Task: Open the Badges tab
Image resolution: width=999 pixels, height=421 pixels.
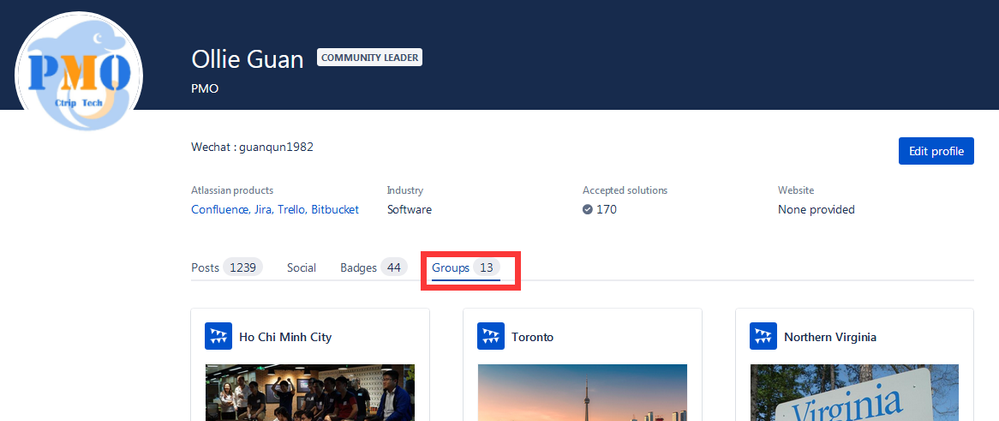Action: [374, 268]
